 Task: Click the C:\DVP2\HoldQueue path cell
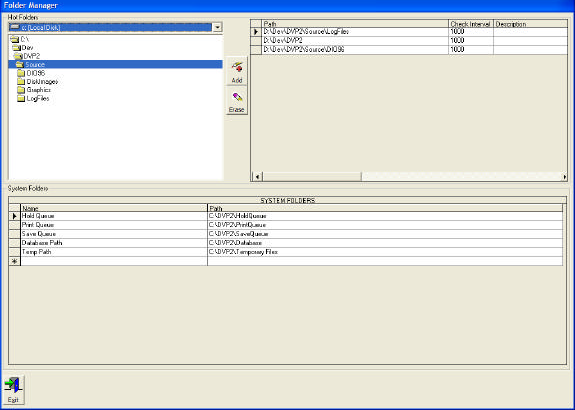pos(385,216)
